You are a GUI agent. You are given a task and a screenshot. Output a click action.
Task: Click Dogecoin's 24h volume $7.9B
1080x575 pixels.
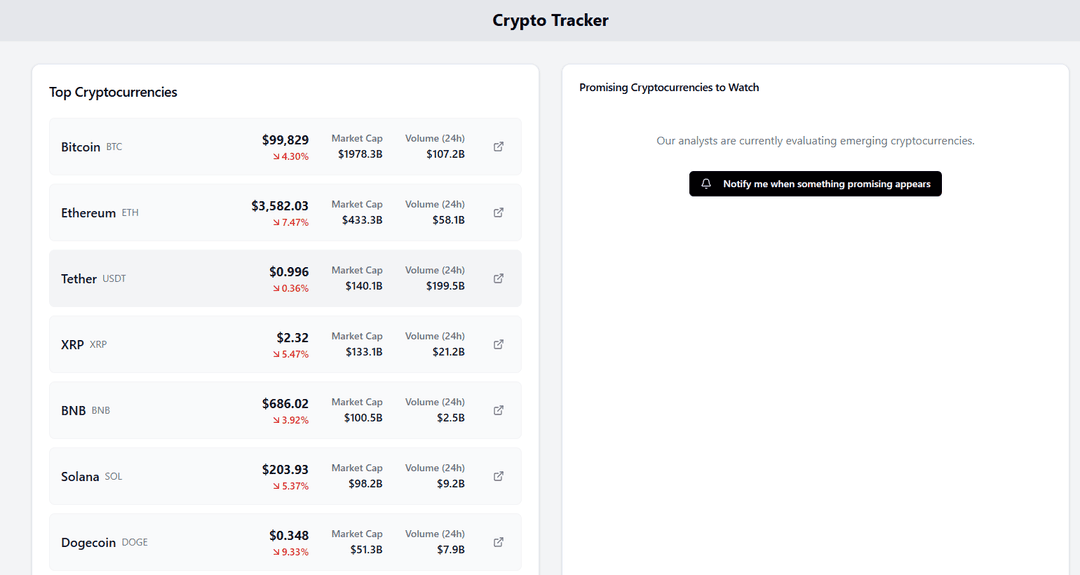(x=450, y=550)
